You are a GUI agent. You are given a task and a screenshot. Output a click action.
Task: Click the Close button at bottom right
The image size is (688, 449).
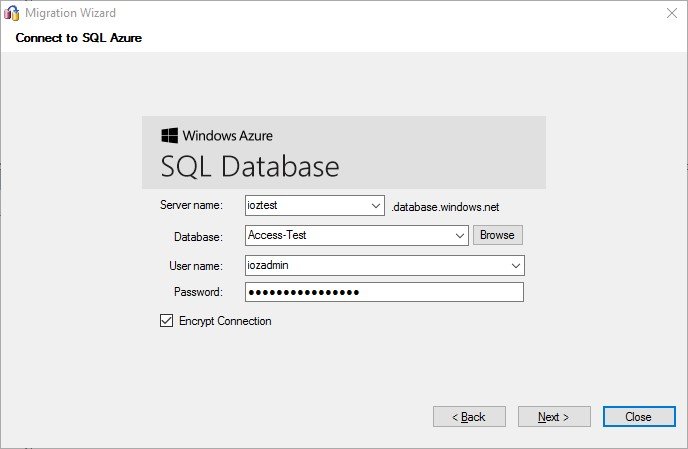click(x=639, y=417)
